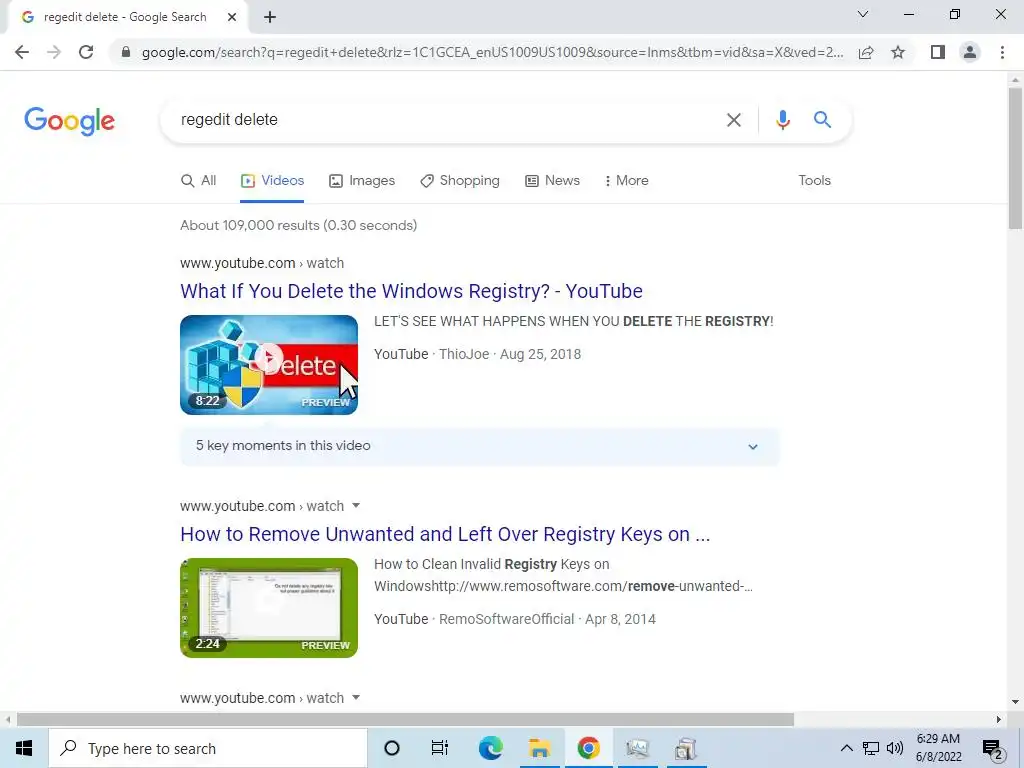This screenshot has height=768, width=1024.
Task: Open dropdown arrow beside third youtube.com watch URL
Action: click(356, 697)
